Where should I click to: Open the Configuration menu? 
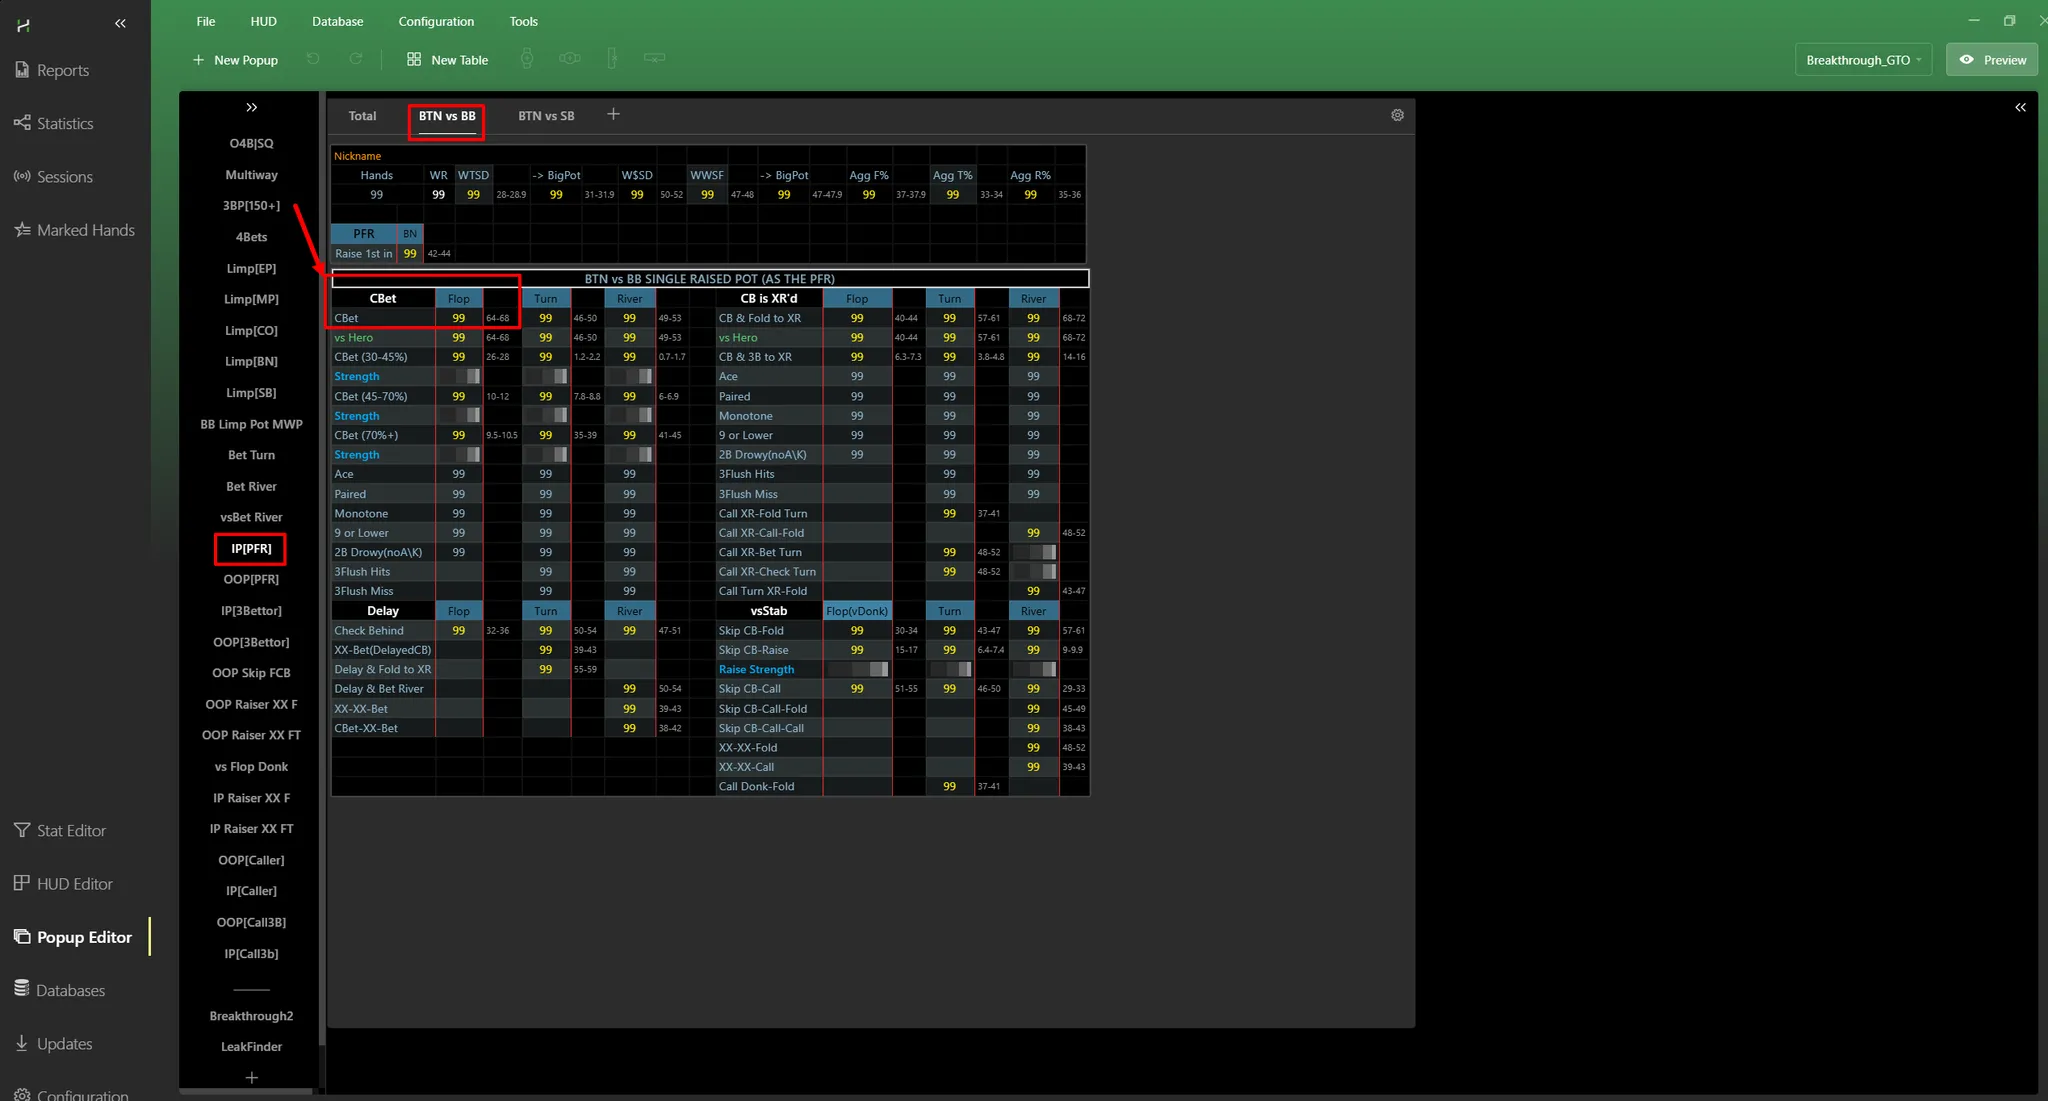436,21
